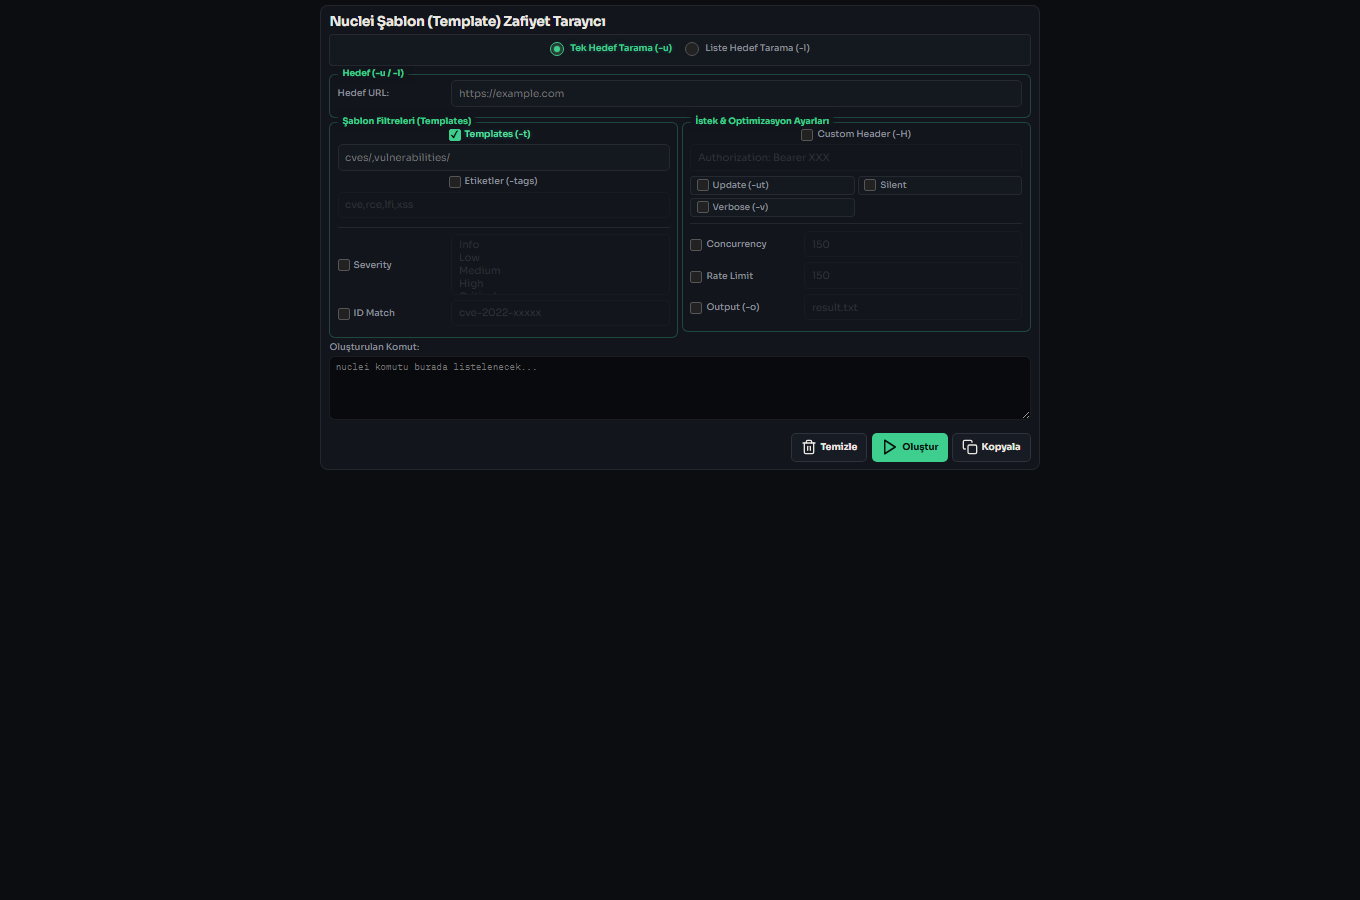
Task: Click the Hedef (-u / -l) section heading
Action: [373, 73]
